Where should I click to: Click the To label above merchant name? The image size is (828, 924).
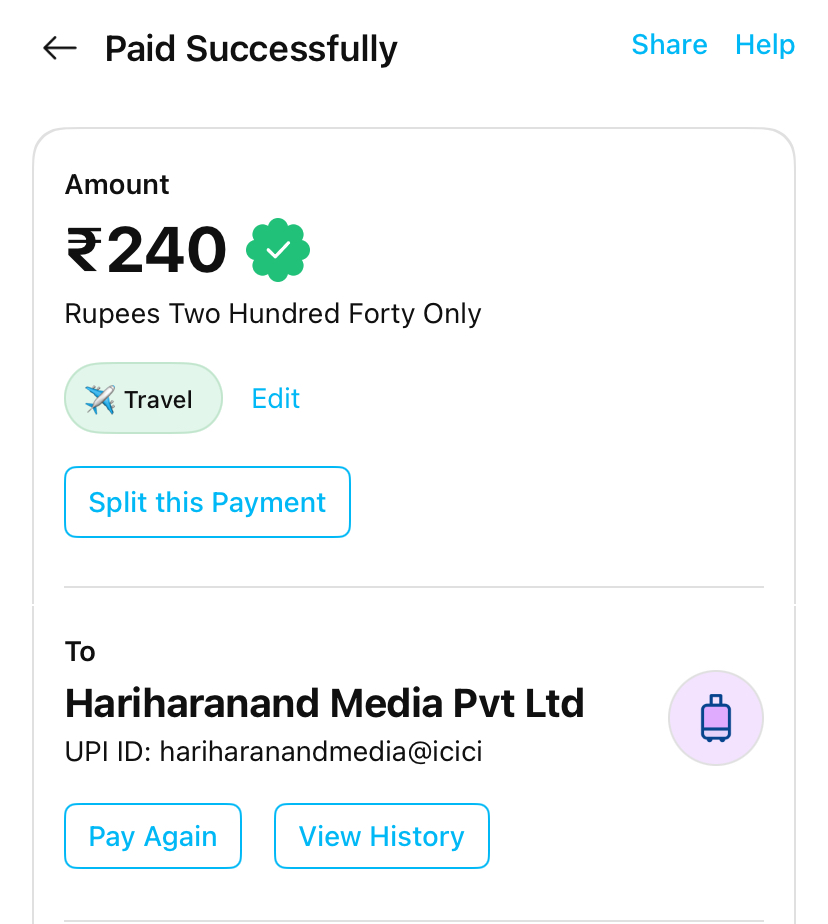coord(80,652)
